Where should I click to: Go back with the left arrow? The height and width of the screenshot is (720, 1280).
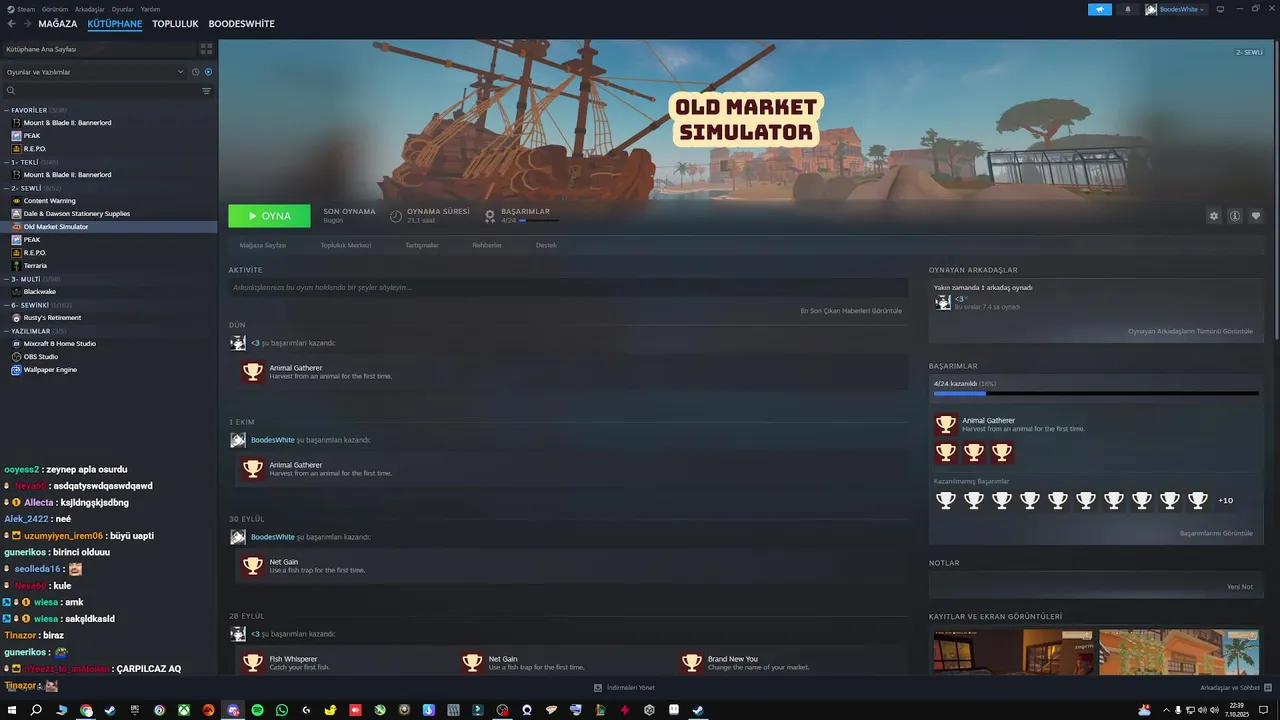coord(12,24)
